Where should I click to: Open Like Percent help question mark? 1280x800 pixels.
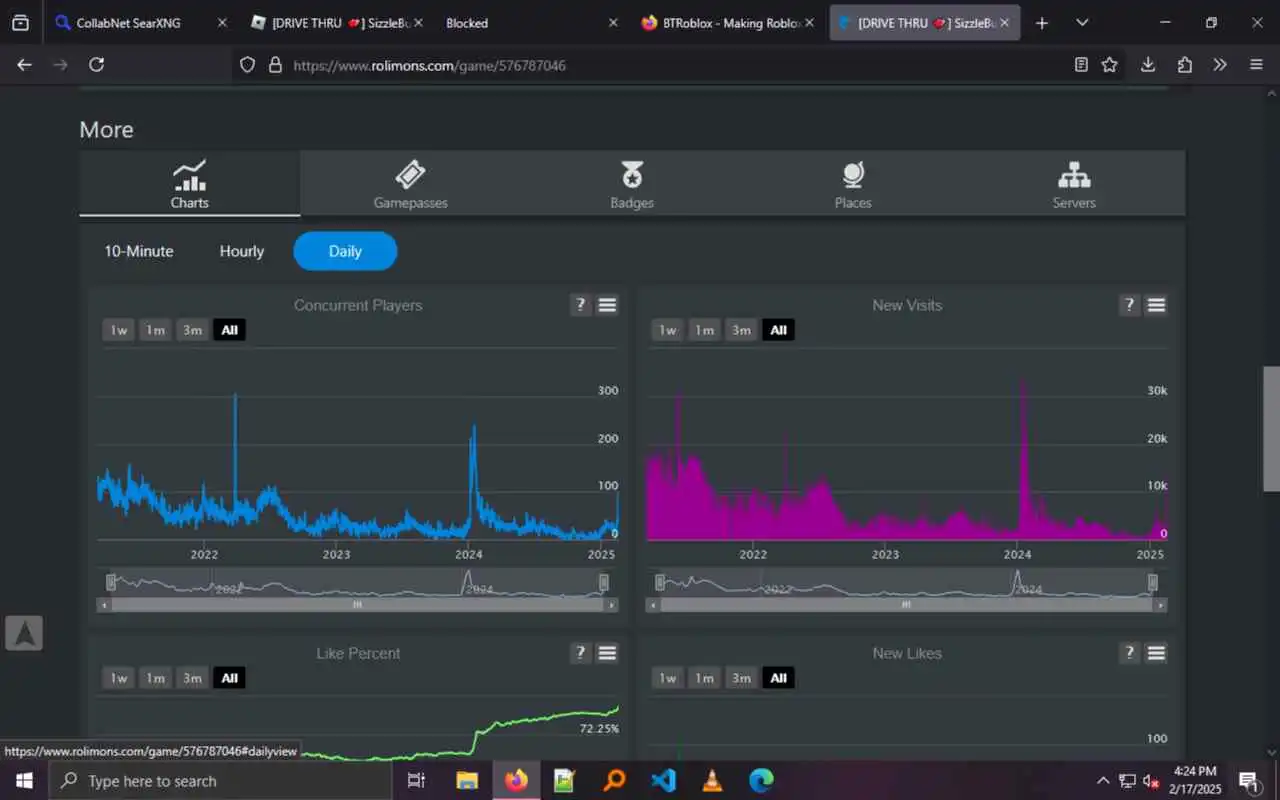pyautogui.click(x=580, y=653)
